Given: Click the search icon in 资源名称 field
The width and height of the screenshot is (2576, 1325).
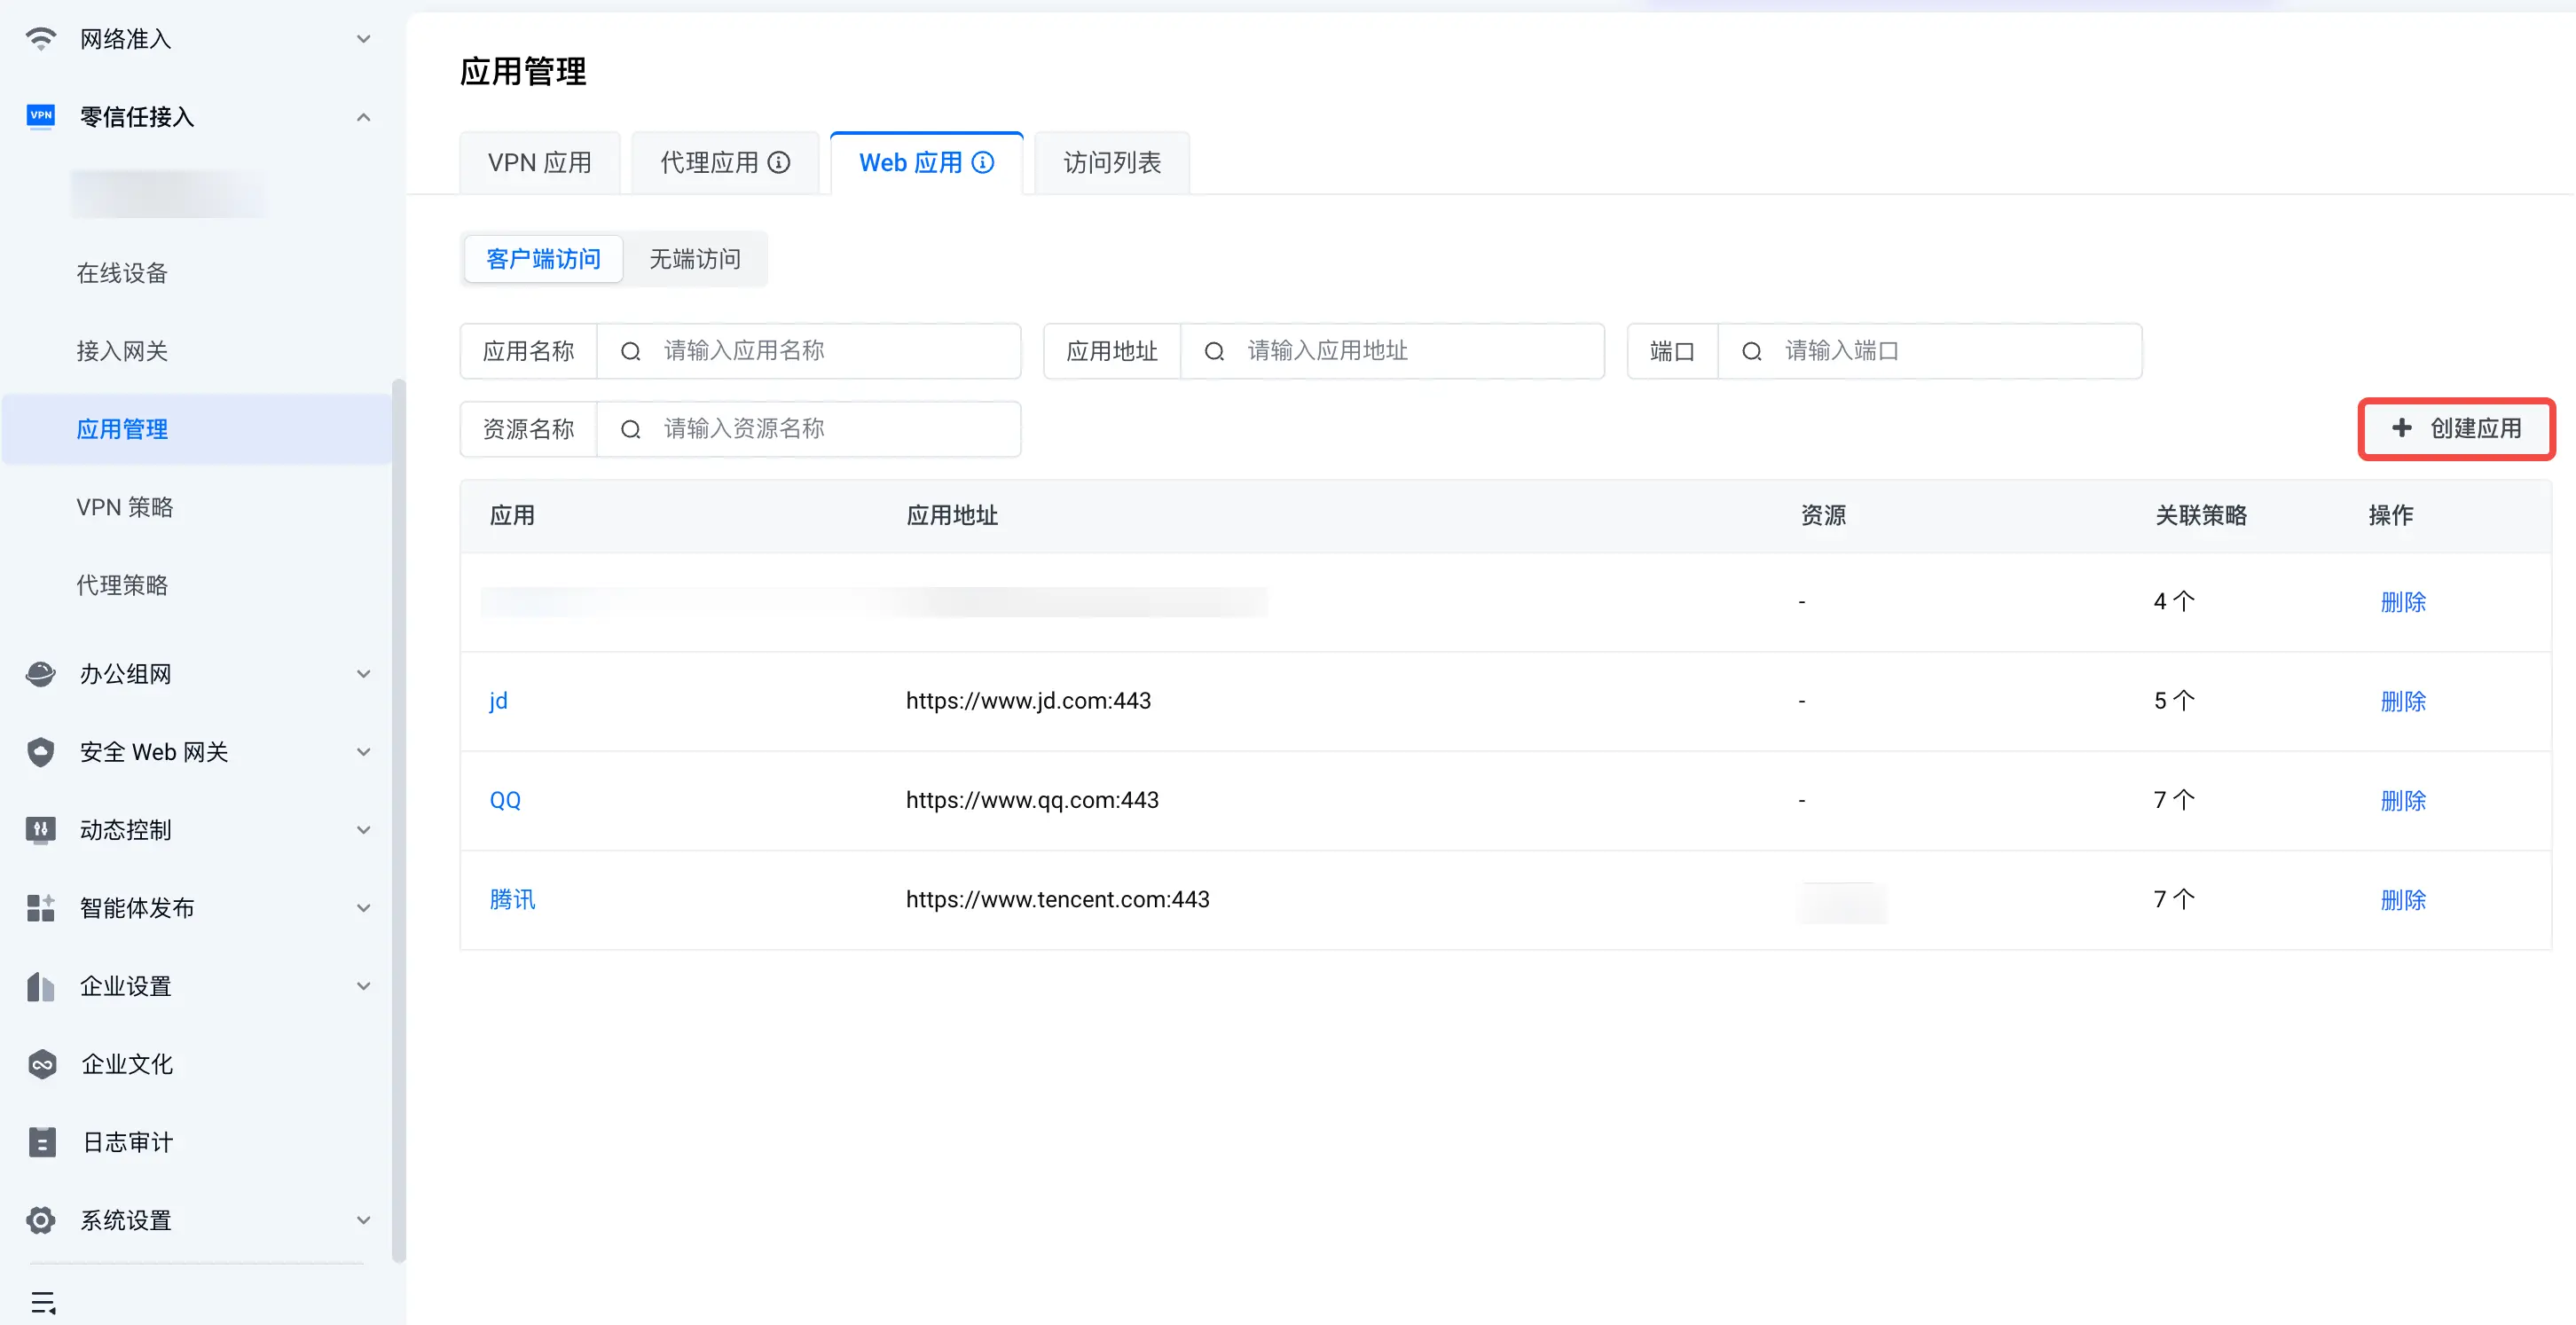Looking at the screenshot, I should coord(630,429).
